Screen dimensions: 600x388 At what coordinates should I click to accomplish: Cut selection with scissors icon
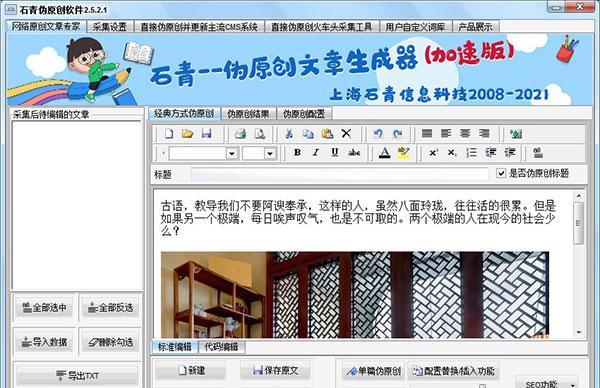tap(289, 134)
